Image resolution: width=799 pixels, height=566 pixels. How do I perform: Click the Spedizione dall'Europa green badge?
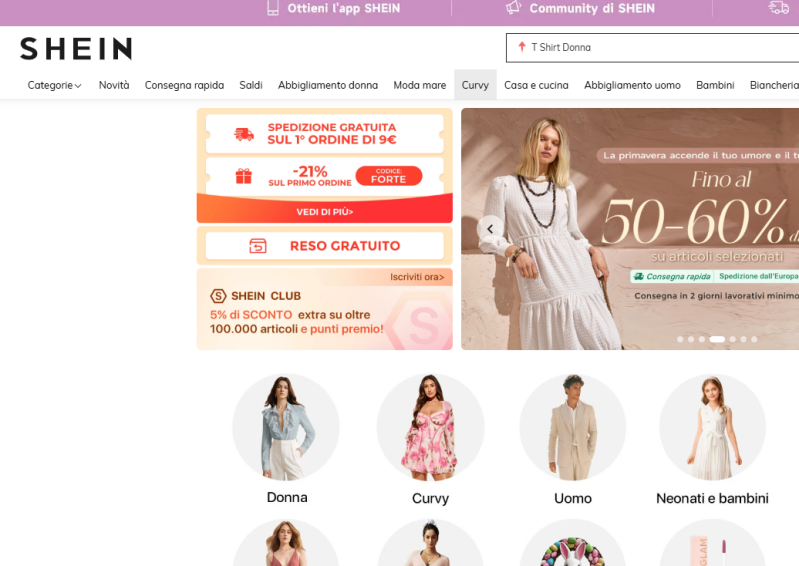coord(758,276)
